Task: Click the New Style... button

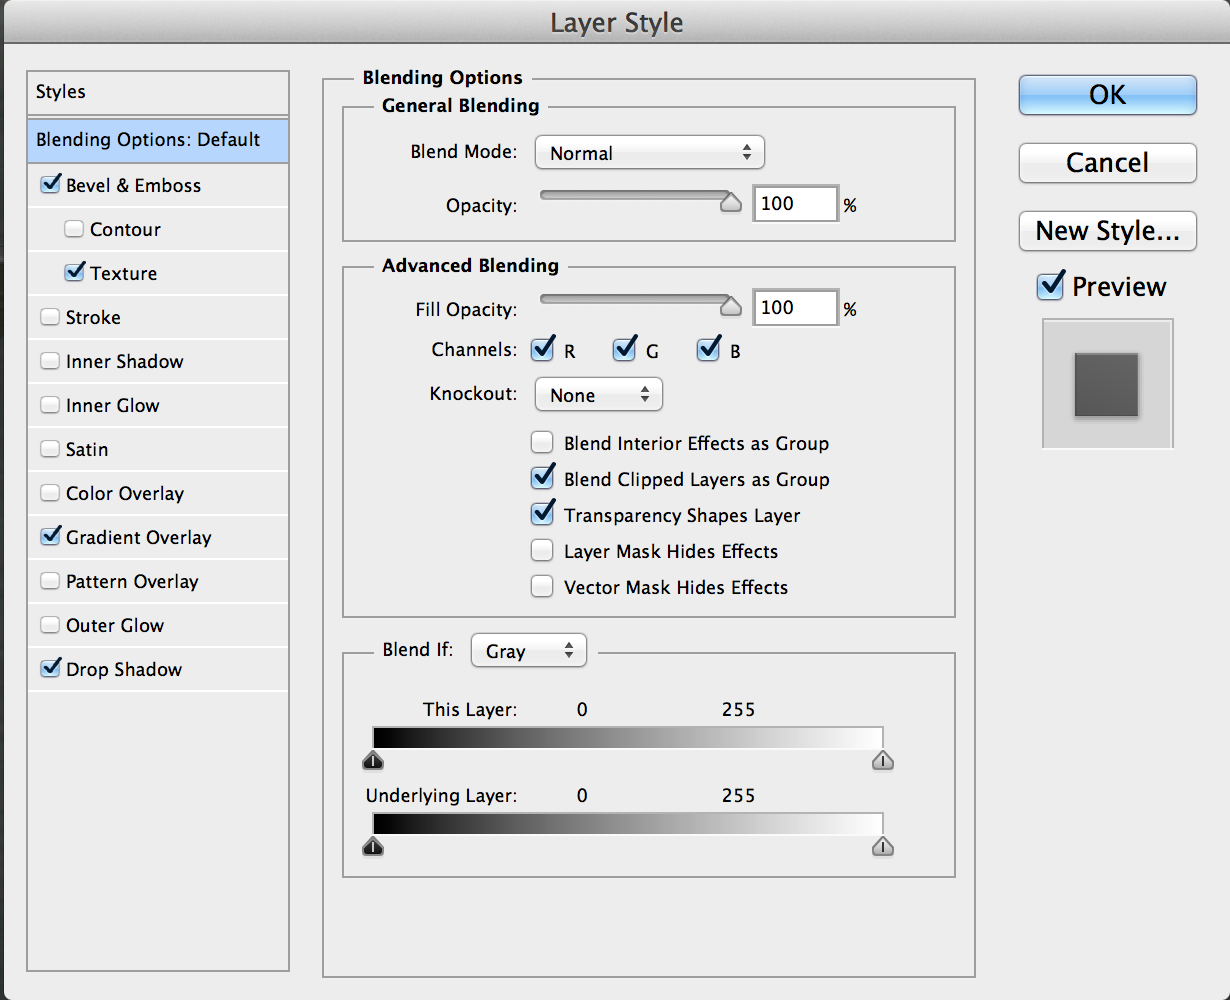Action: point(1107,231)
